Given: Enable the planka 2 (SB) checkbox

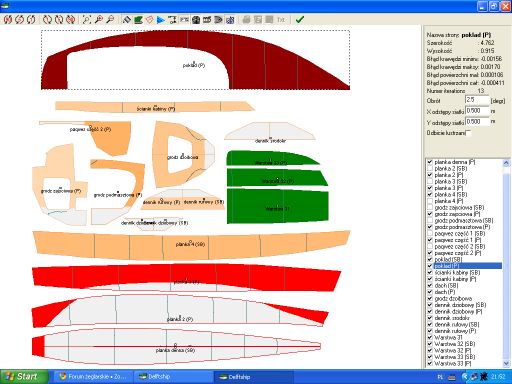Looking at the screenshot, I should point(430,169).
